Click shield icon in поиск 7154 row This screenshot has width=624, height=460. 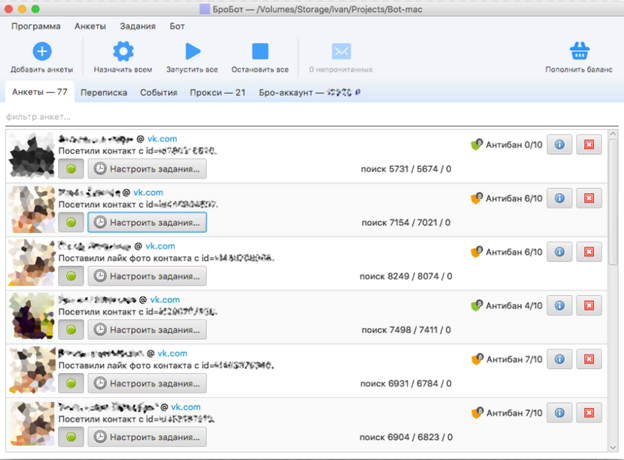coord(476,198)
